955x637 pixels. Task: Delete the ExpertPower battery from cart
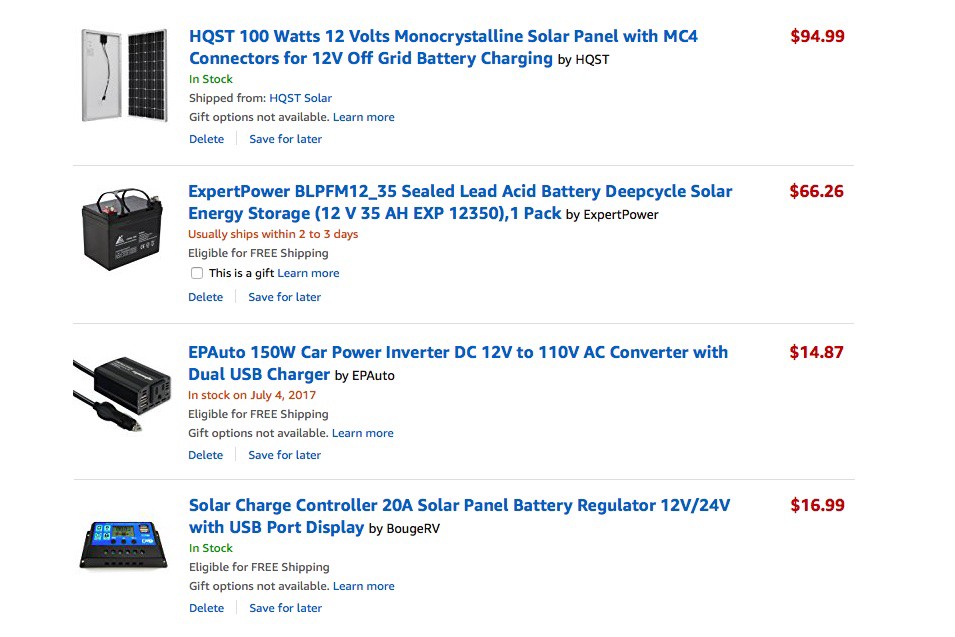point(205,297)
